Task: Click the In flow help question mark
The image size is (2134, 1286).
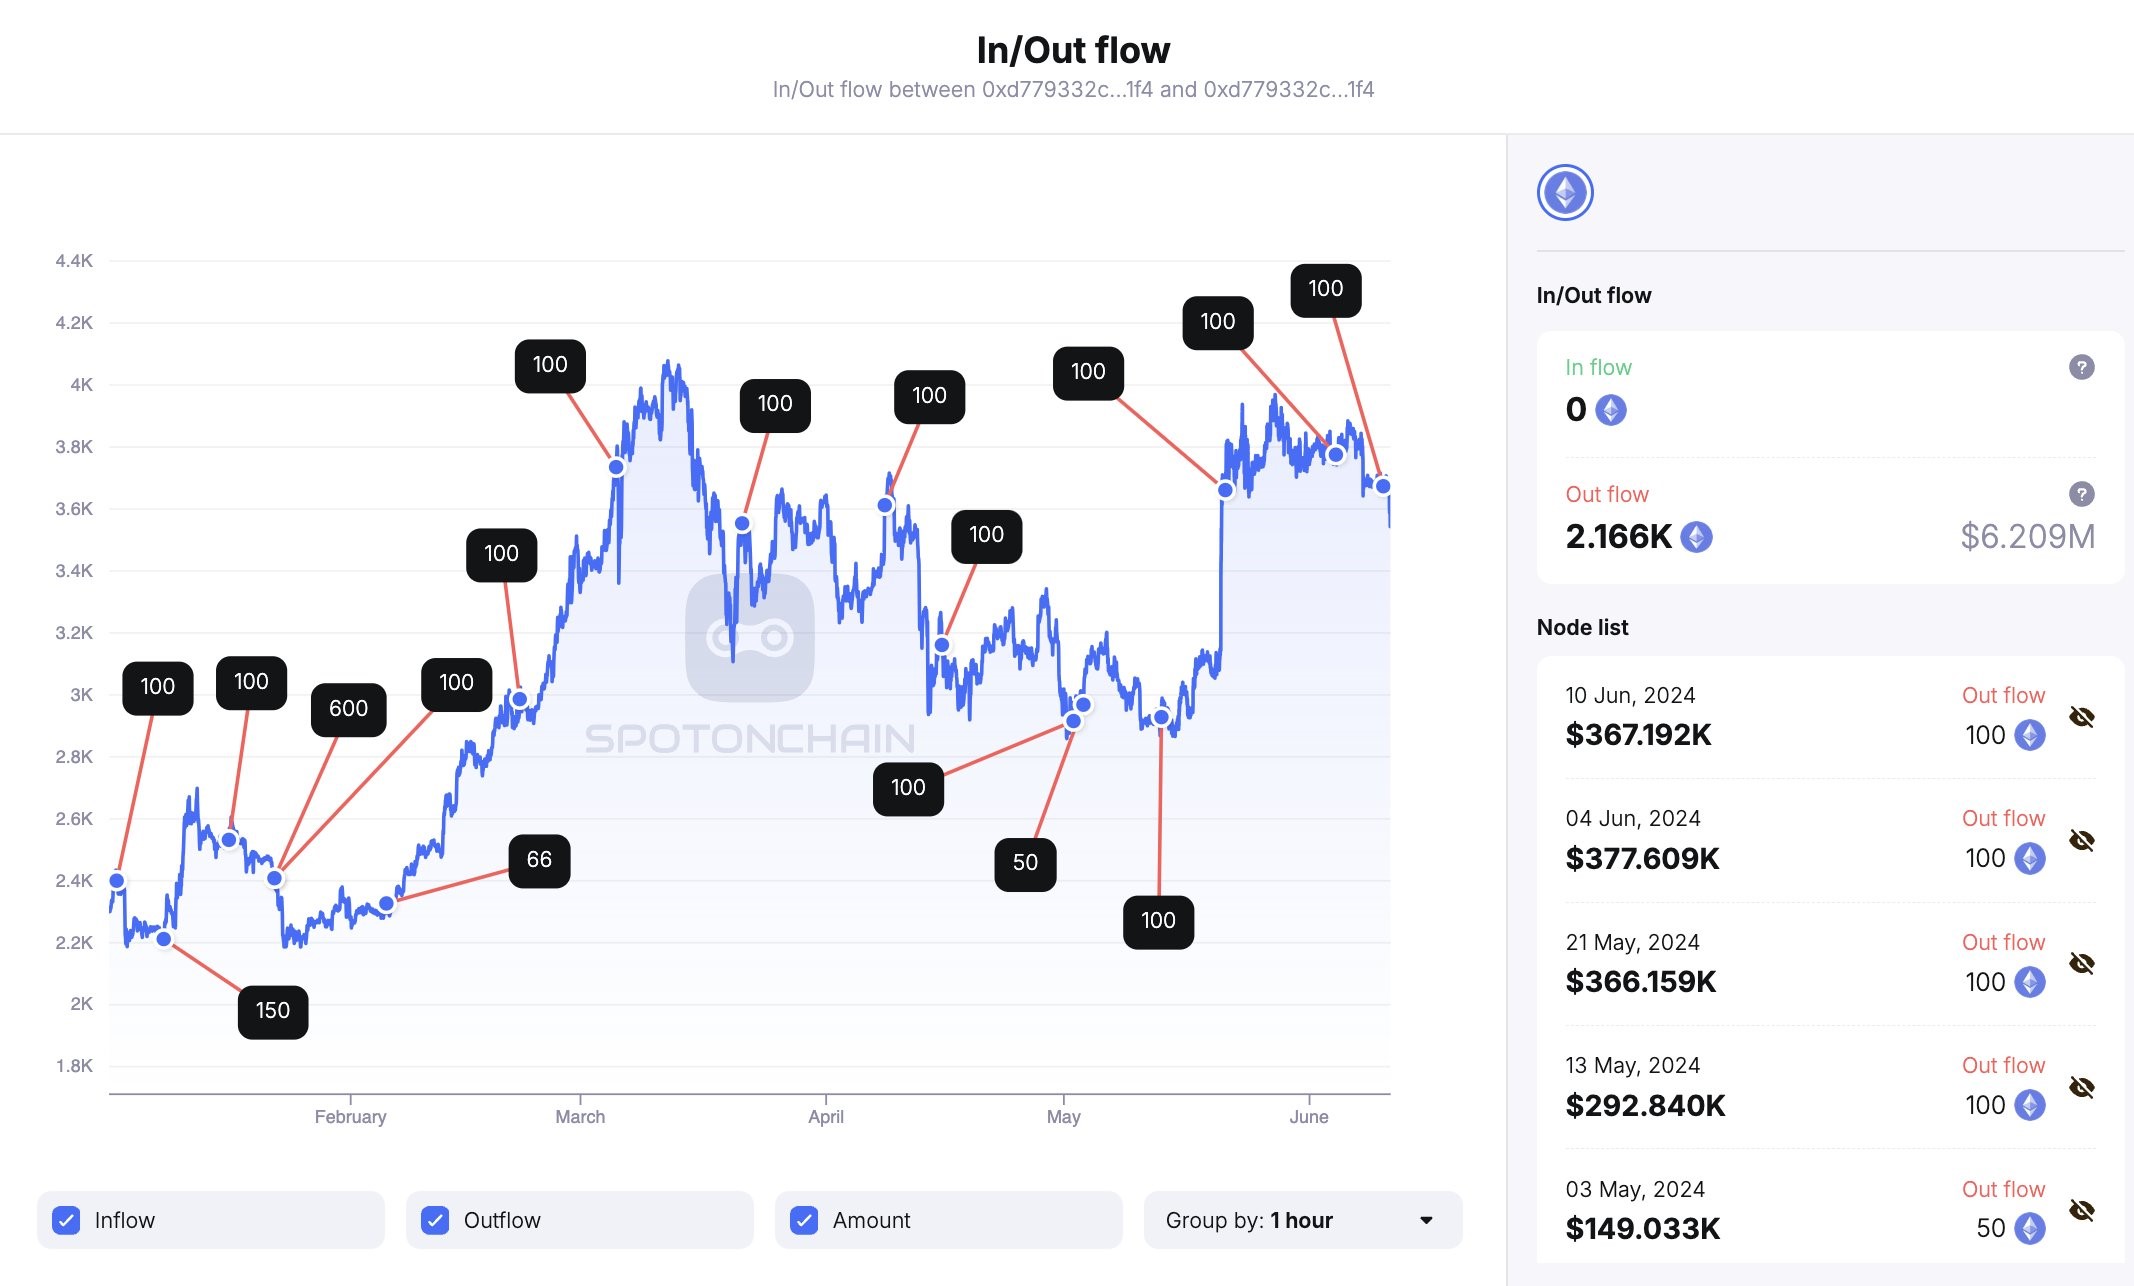Action: coord(2081,367)
